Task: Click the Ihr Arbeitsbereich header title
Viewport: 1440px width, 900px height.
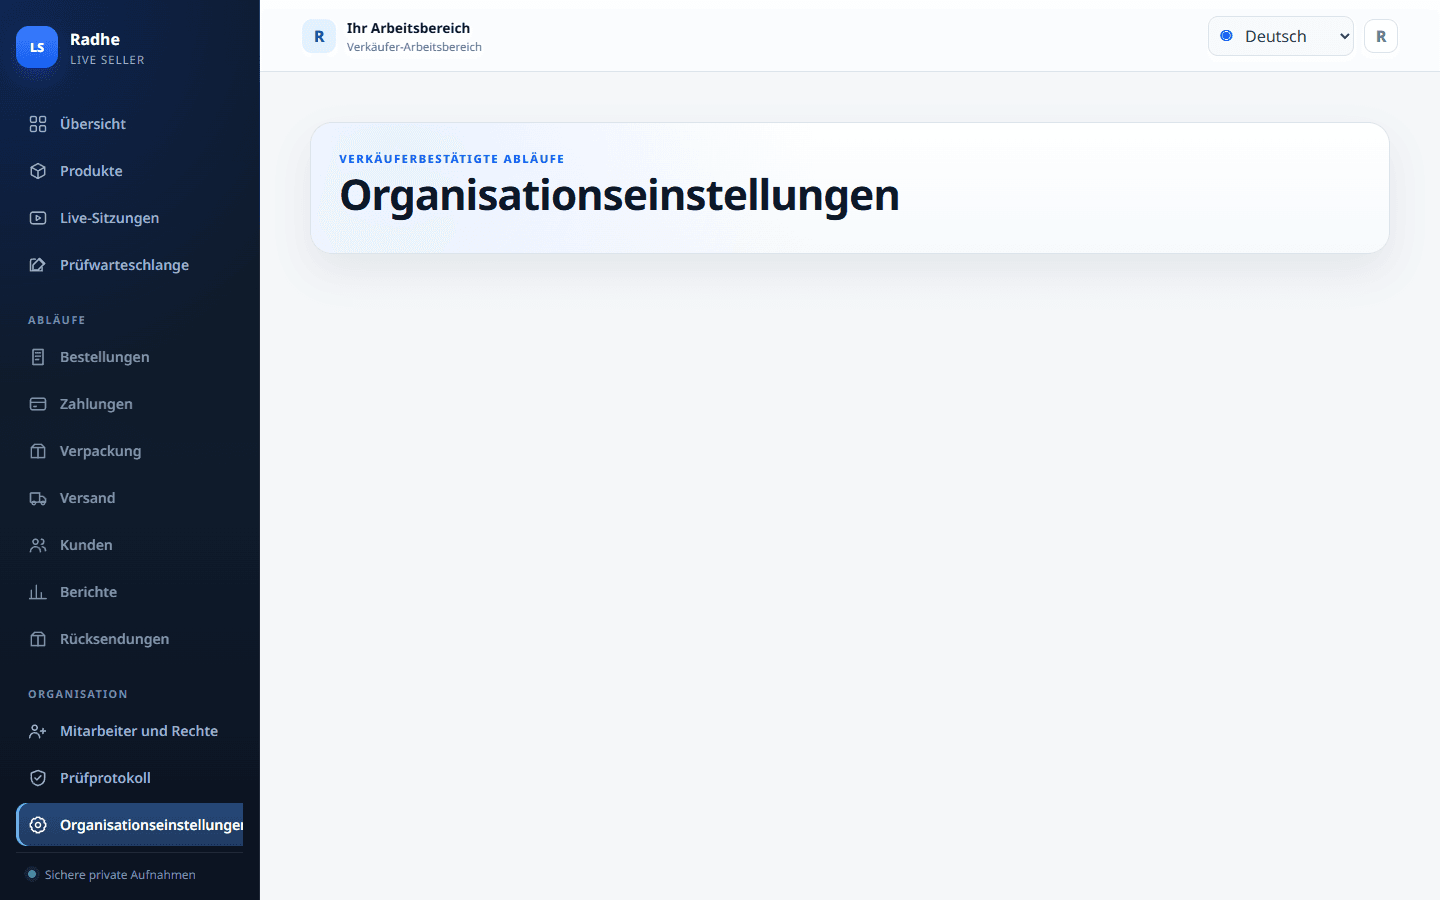Action: point(408,28)
